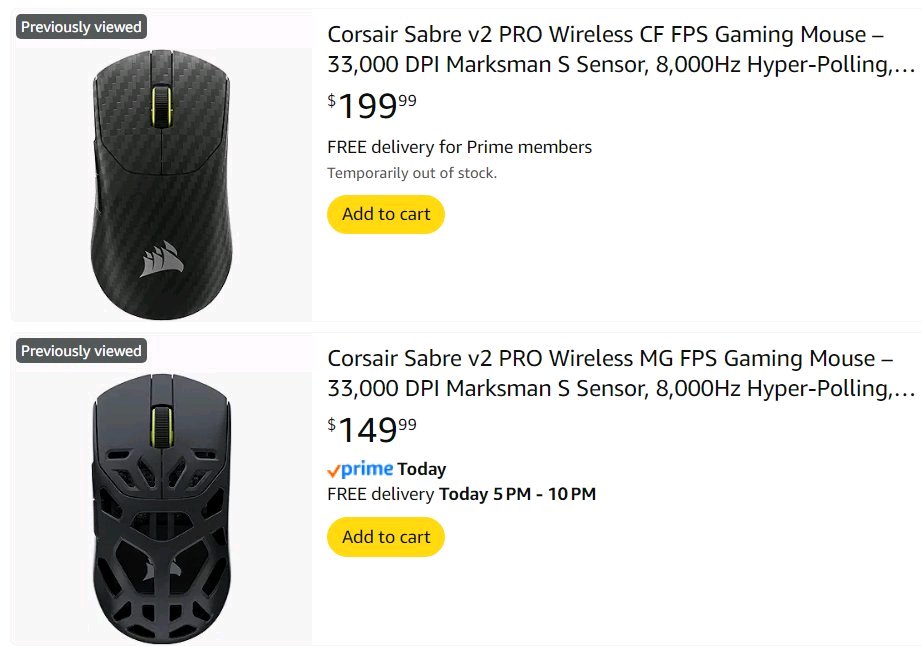Click the Previously viewed badge on MG mouse
The height and width of the screenshot is (654, 922).
[x=82, y=351]
